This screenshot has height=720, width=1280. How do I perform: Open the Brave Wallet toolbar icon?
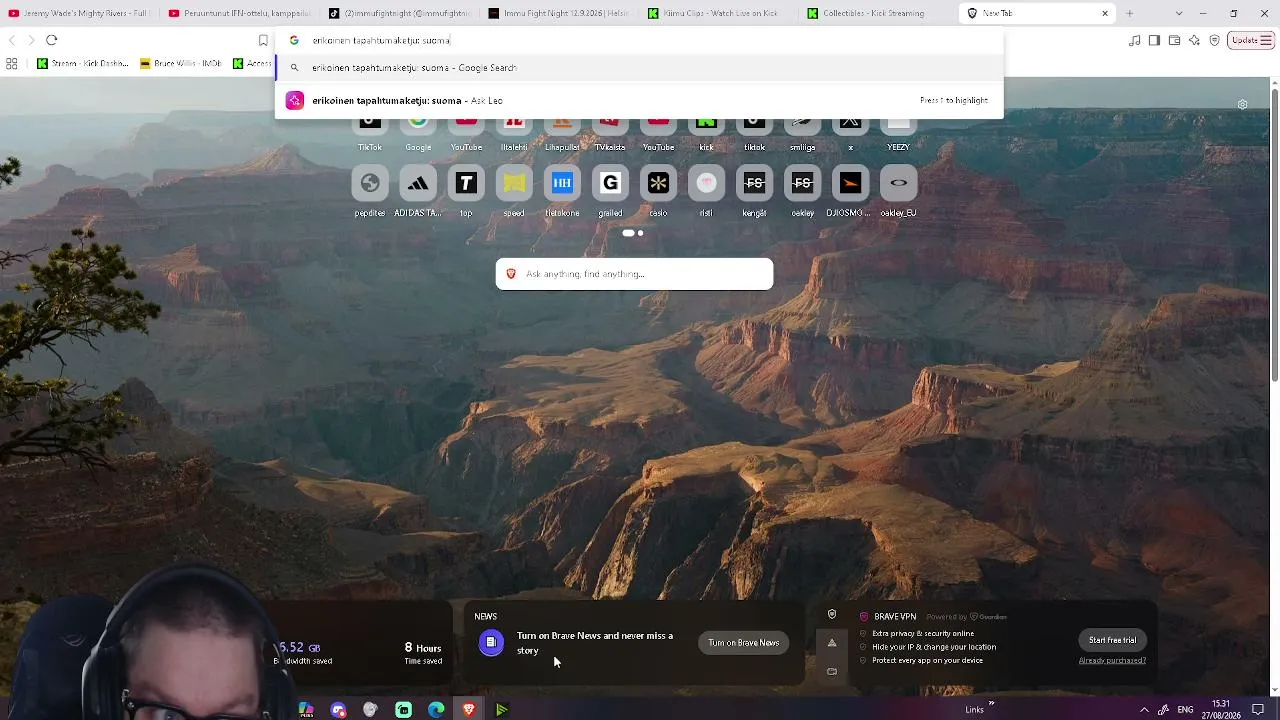tap(1174, 40)
